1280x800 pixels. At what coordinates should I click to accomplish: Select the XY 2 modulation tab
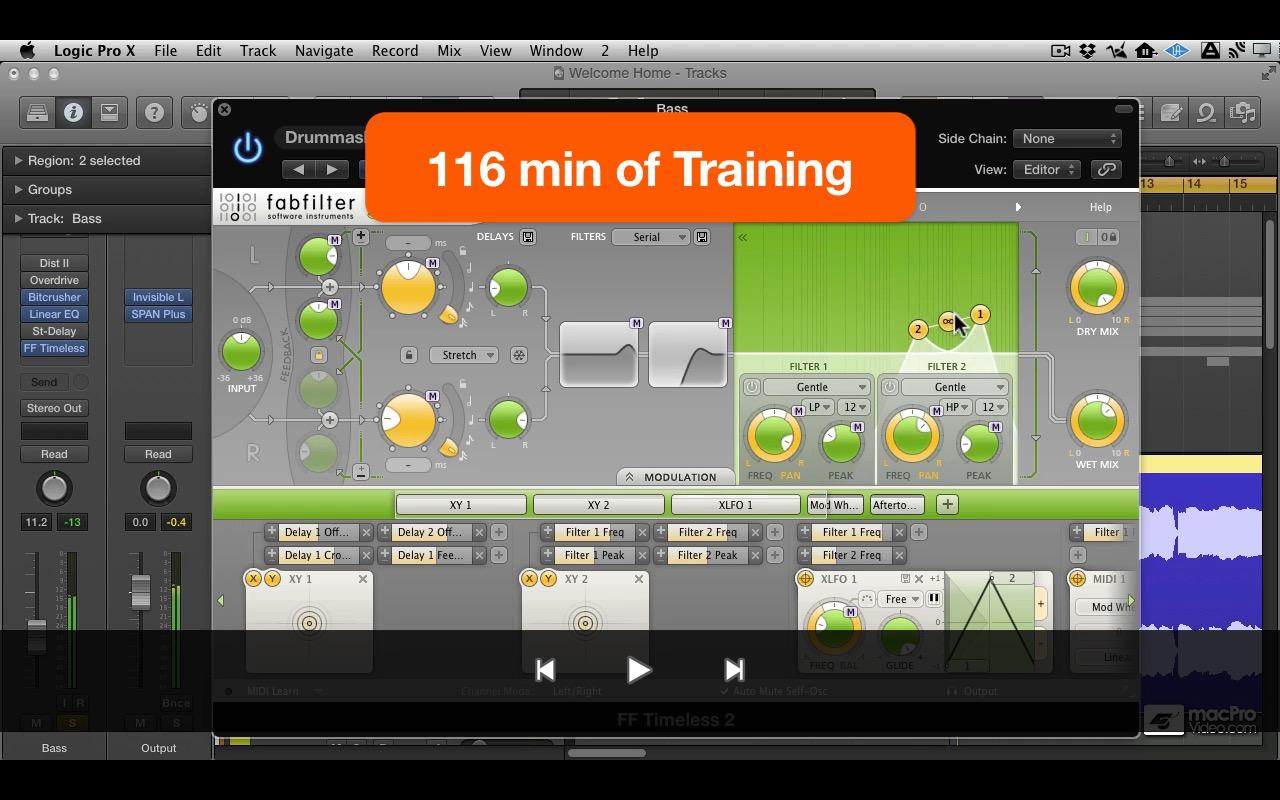(x=599, y=505)
